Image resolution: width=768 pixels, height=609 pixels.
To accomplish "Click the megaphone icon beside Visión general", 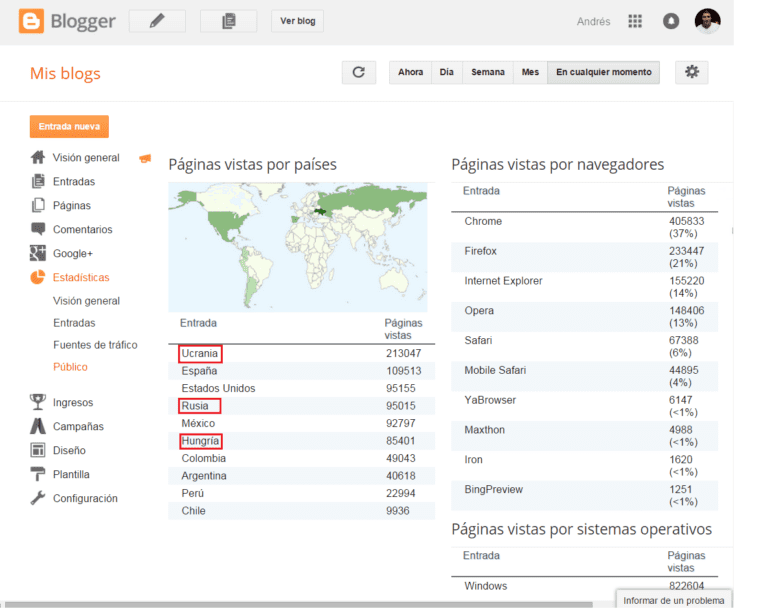I will [x=145, y=158].
